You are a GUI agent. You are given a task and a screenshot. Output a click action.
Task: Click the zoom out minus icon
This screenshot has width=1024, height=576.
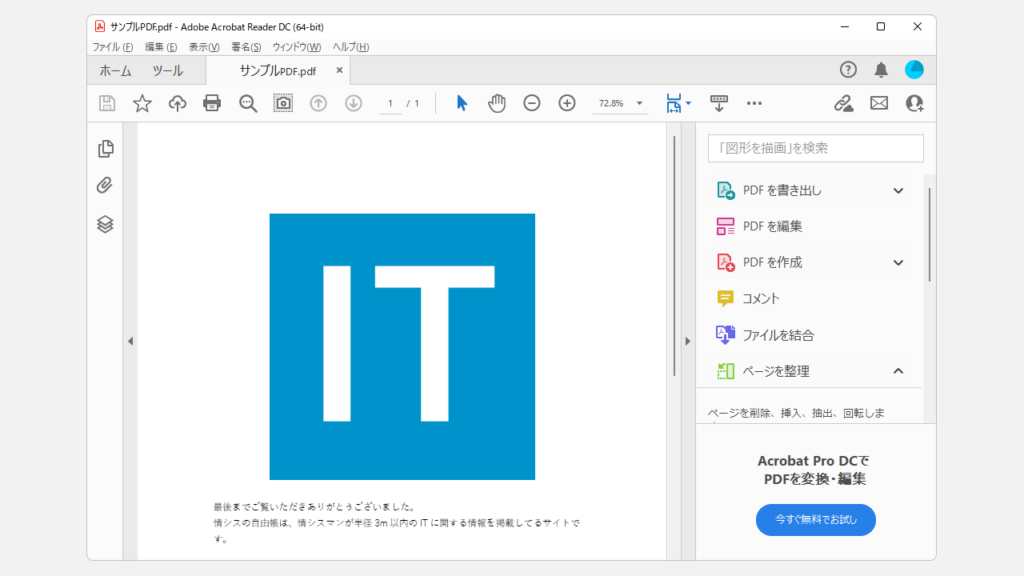click(532, 103)
